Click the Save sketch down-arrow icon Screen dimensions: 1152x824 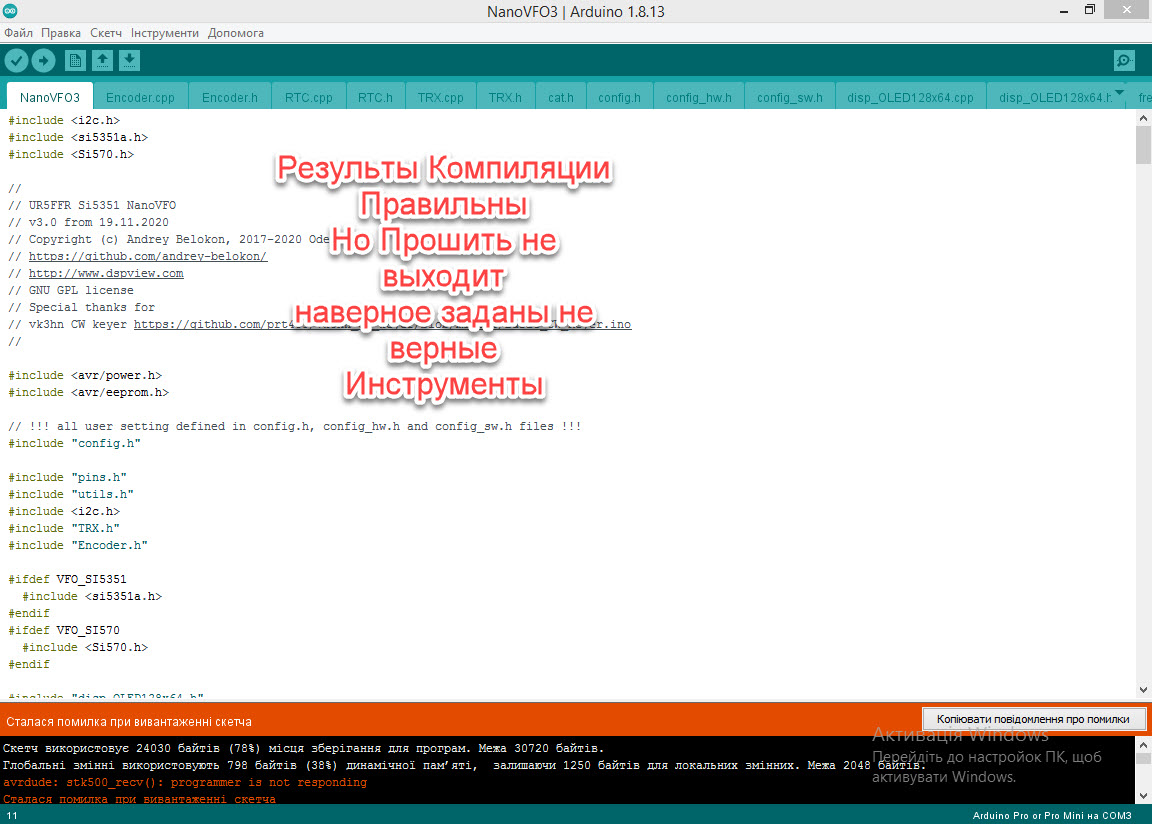(x=129, y=61)
